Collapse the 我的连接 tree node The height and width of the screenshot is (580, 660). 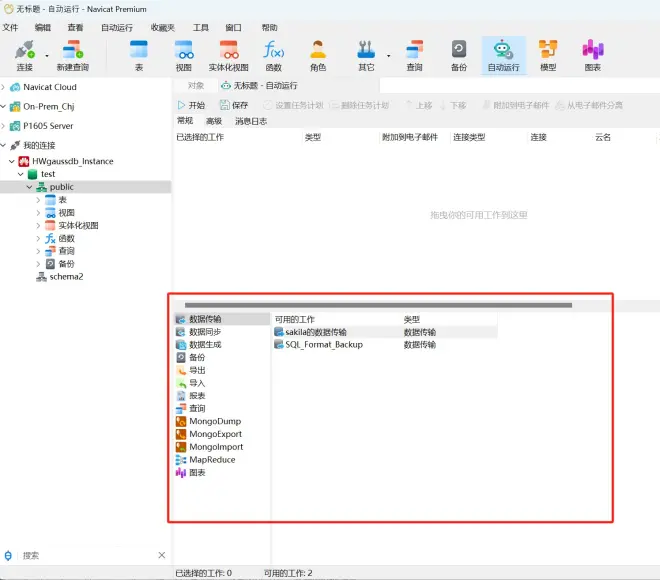pyautogui.click(x=3, y=145)
